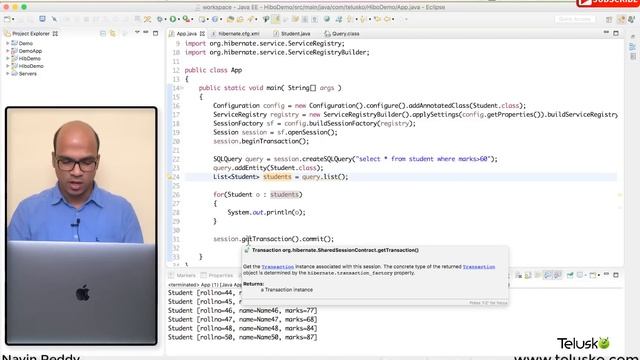Click the Quick Access search field

tap(575, 19)
